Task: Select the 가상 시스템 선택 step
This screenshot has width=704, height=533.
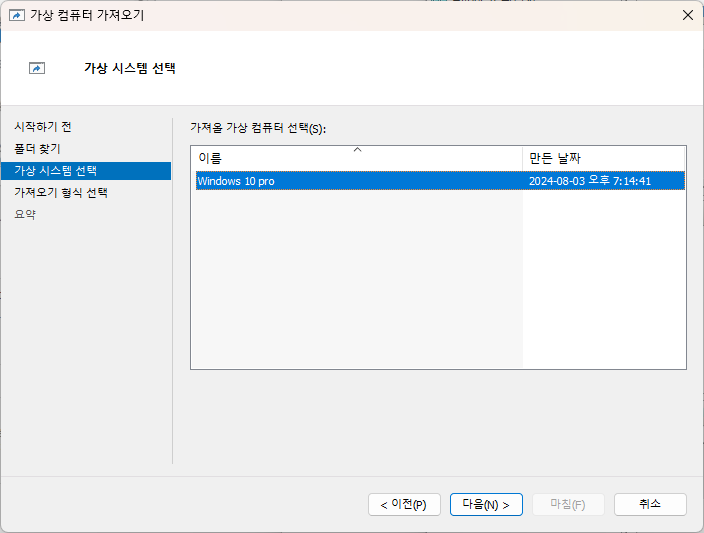Action: (86, 171)
